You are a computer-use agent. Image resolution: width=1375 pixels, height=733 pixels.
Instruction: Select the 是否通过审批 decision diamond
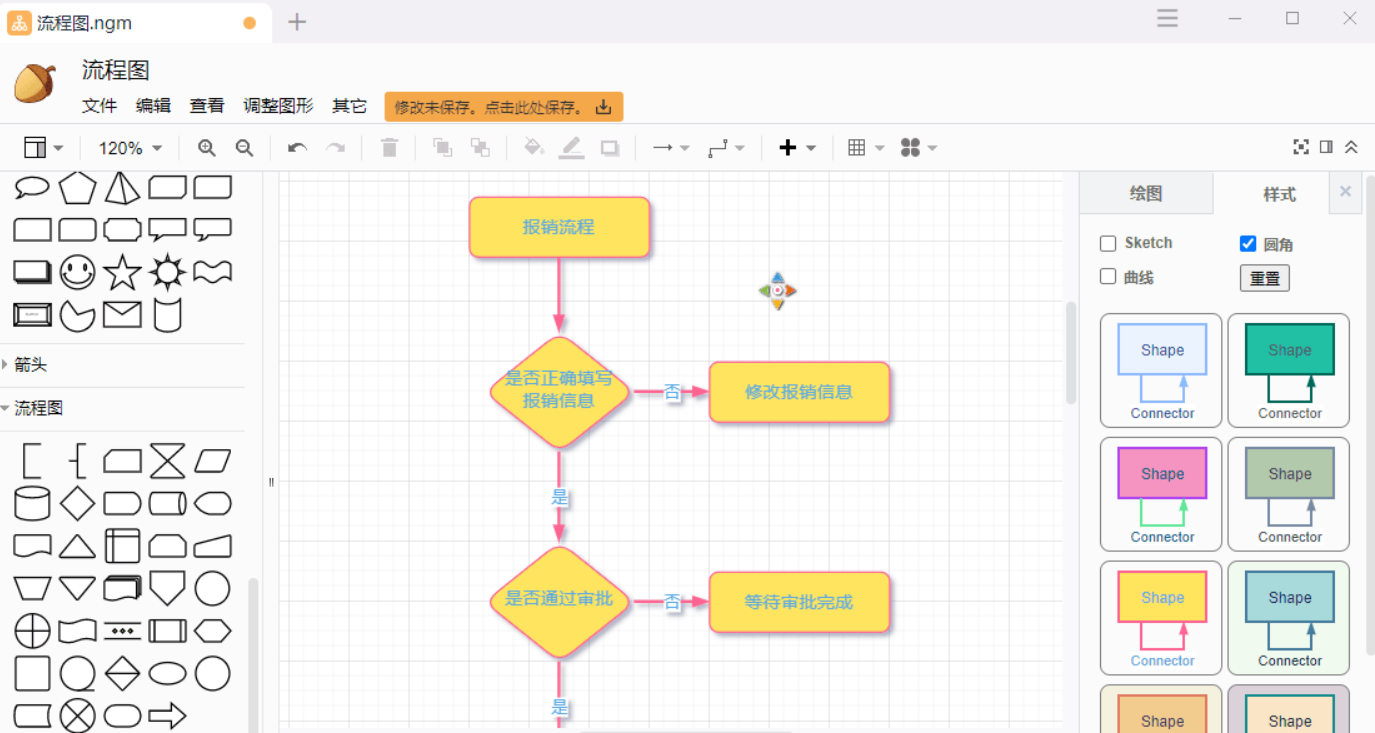559,601
